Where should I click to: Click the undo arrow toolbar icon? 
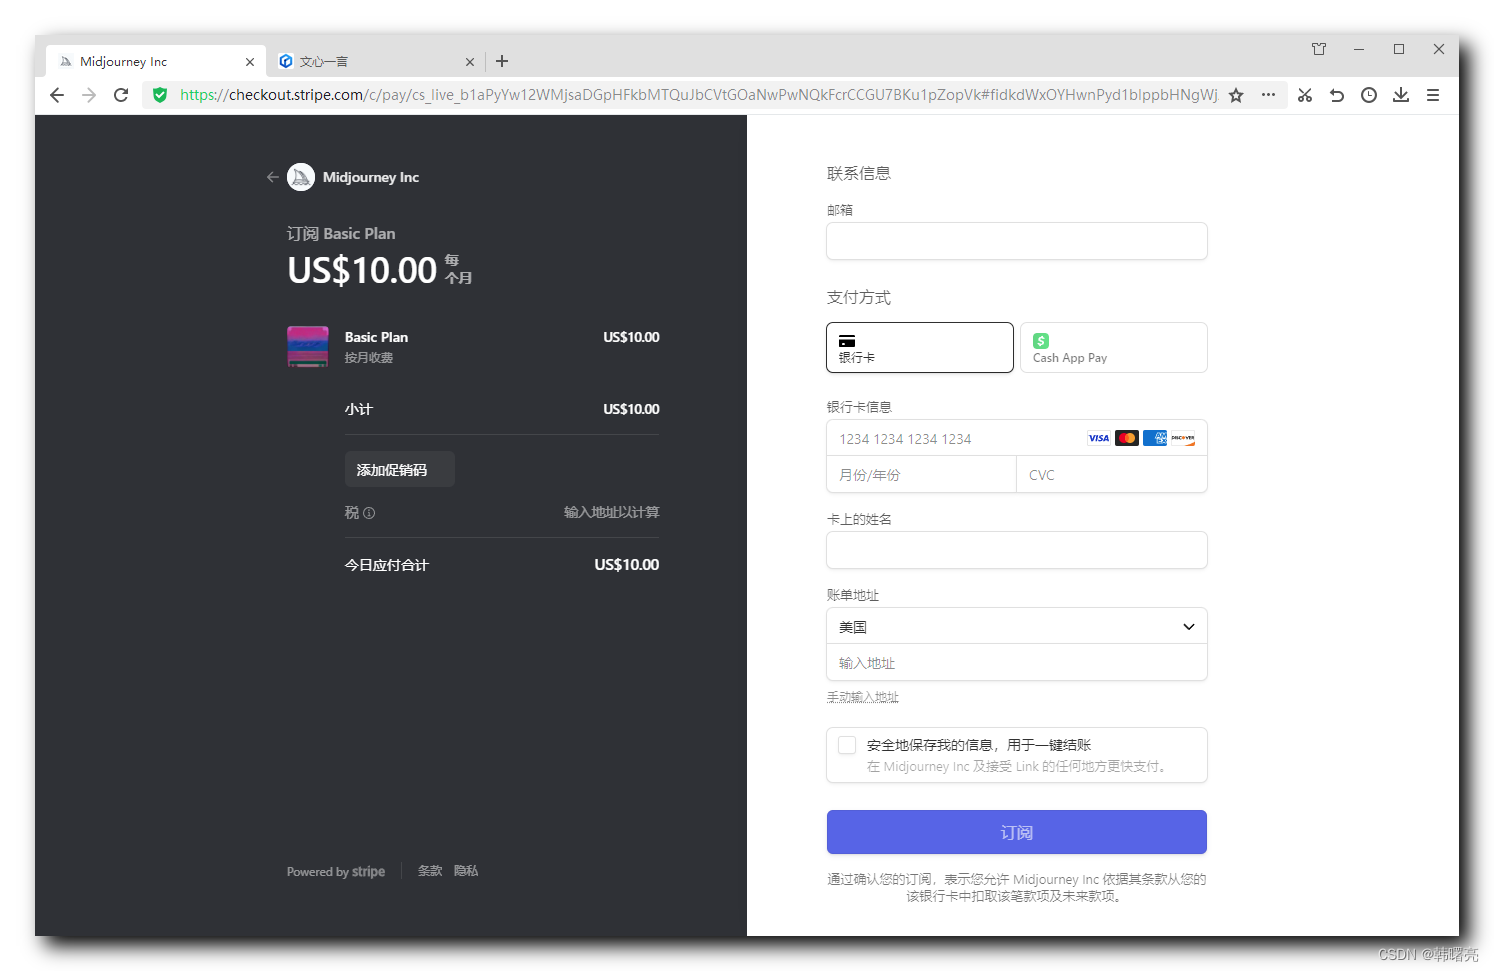[1337, 95]
